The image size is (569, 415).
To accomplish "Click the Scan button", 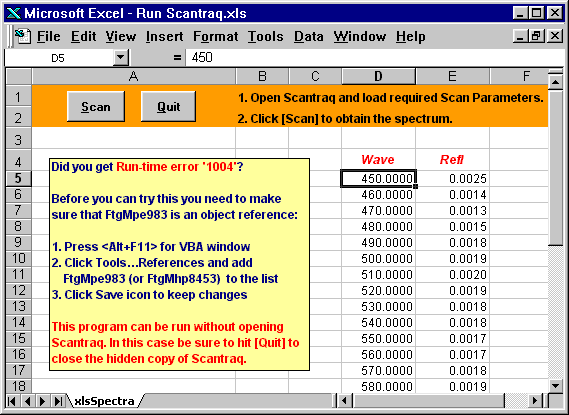I will 96,106.
